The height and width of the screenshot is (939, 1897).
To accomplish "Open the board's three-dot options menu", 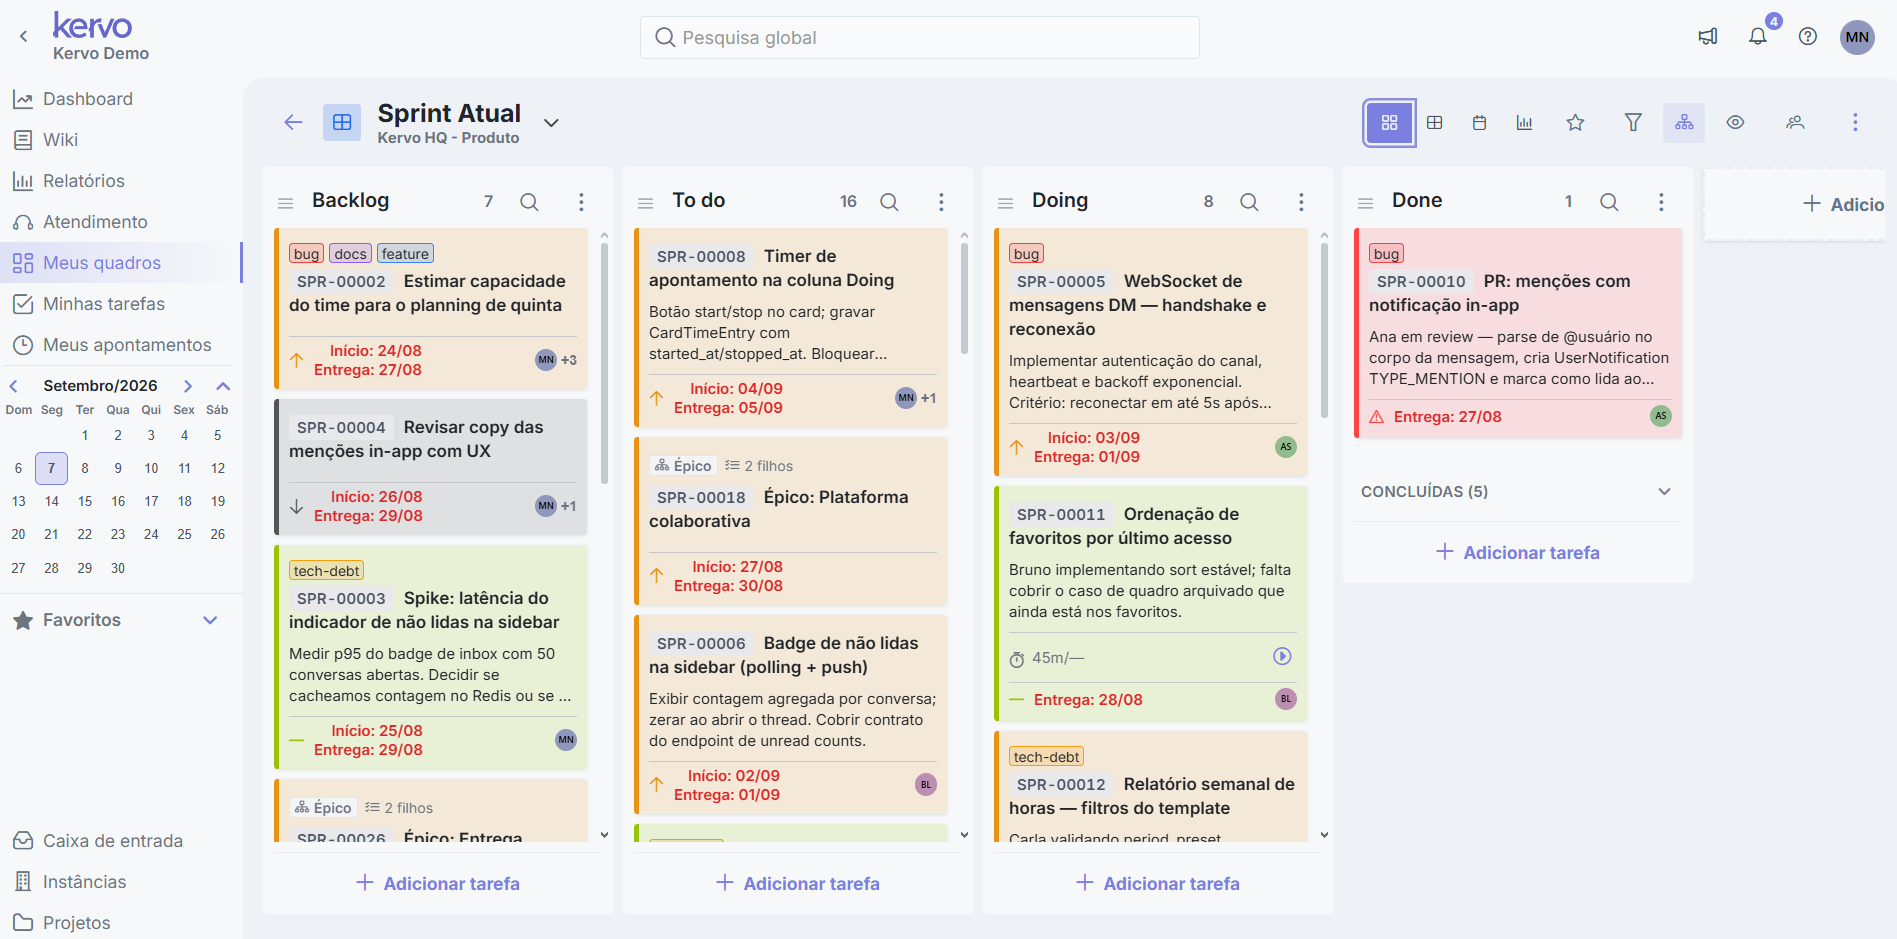I will (x=1855, y=123).
